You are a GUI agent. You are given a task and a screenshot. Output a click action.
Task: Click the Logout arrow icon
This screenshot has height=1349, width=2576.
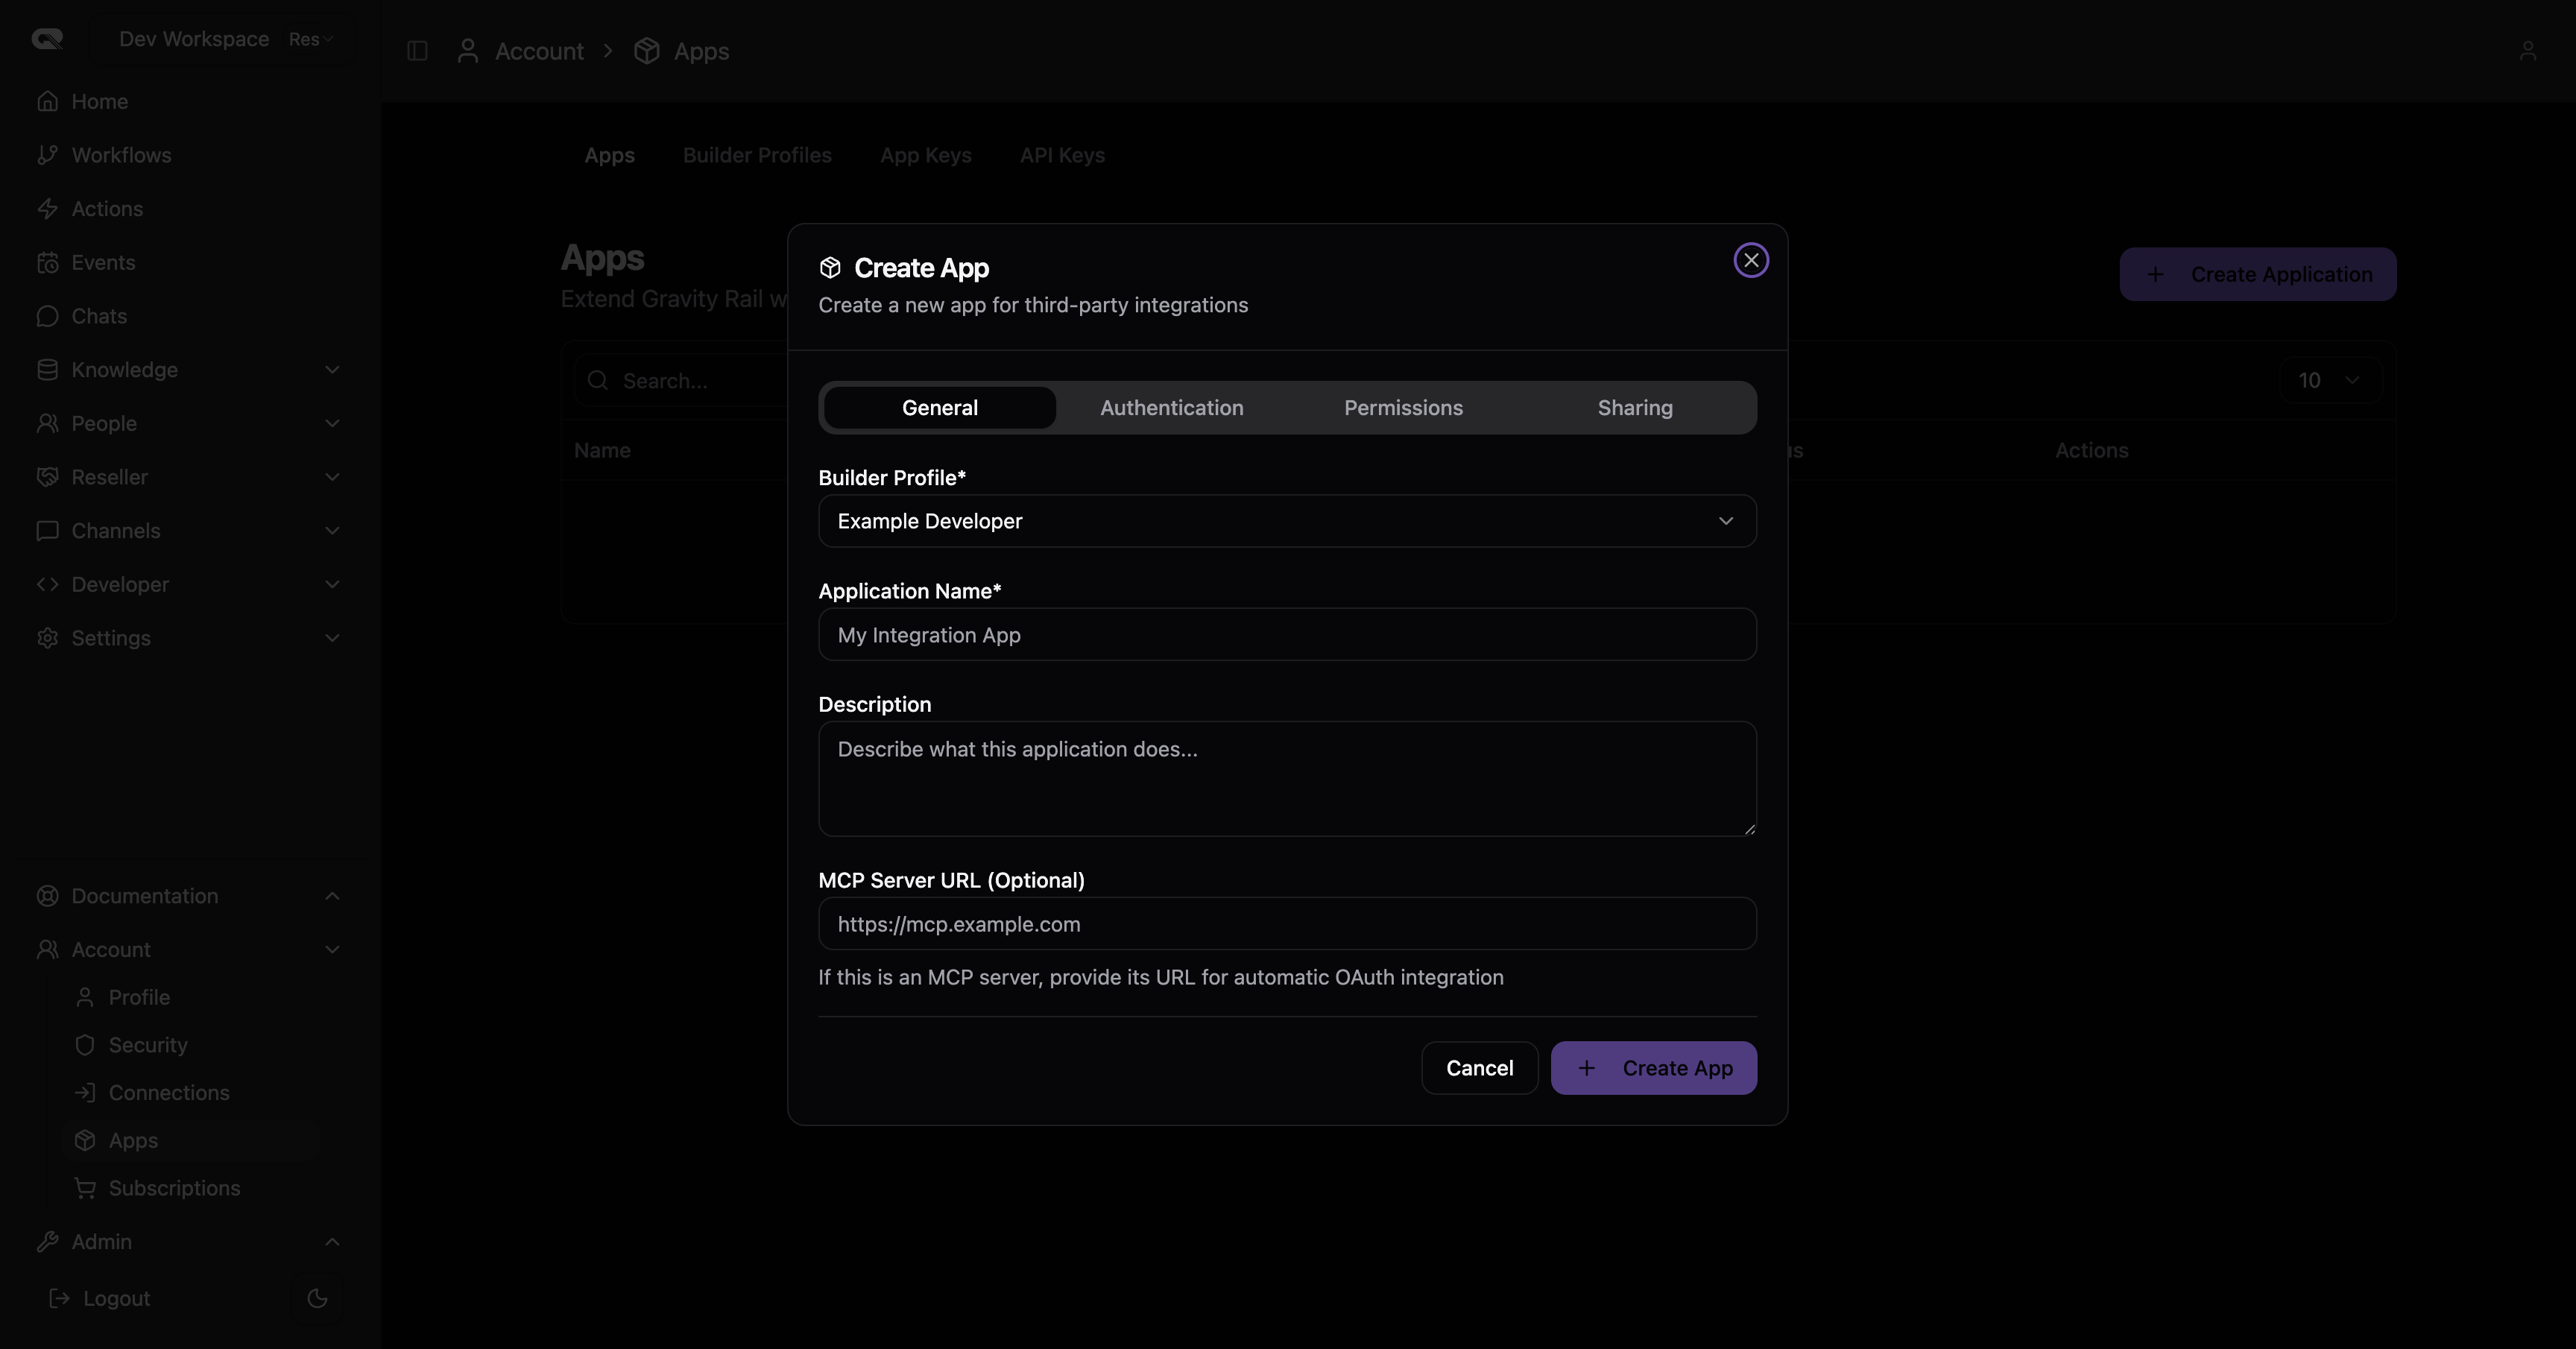click(60, 1298)
